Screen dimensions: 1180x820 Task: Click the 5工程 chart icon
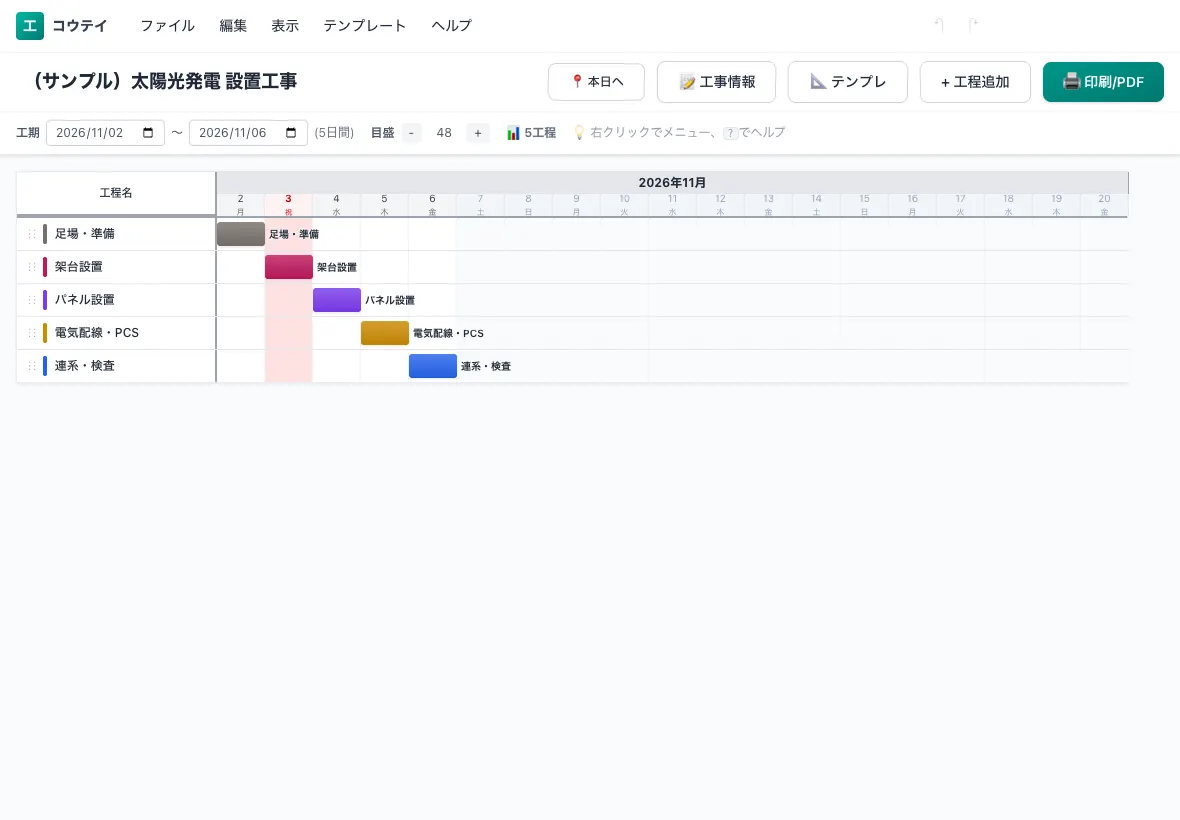(x=513, y=133)
